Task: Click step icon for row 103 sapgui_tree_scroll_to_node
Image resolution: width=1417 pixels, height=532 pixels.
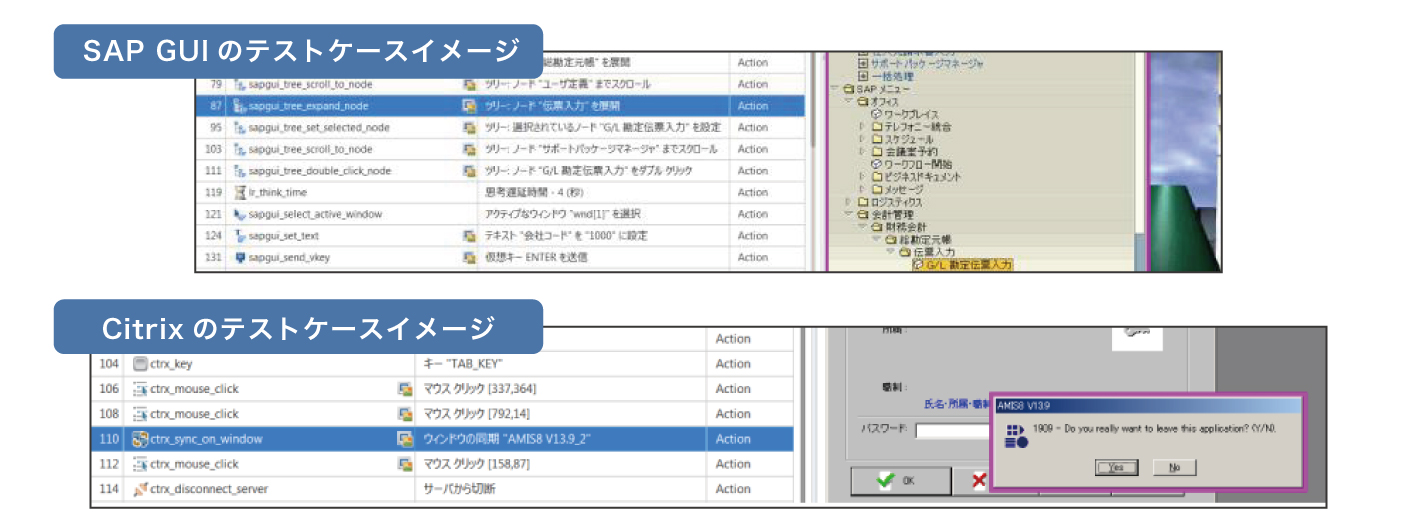Action: pos(240,149)
